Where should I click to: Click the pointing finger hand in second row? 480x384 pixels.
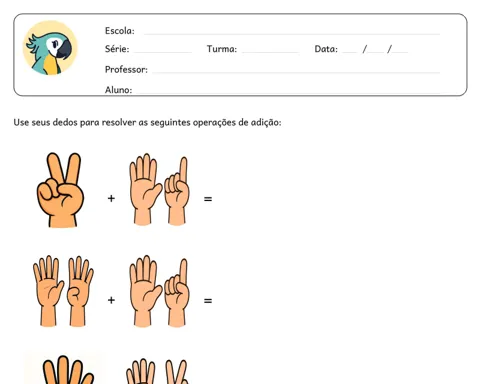(177, 293)
